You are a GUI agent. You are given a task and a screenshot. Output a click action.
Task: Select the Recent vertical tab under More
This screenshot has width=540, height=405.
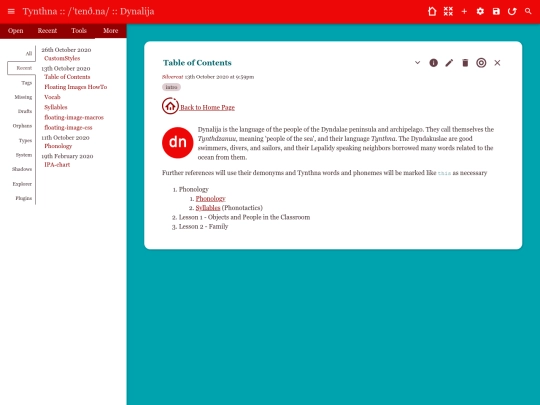22,68
